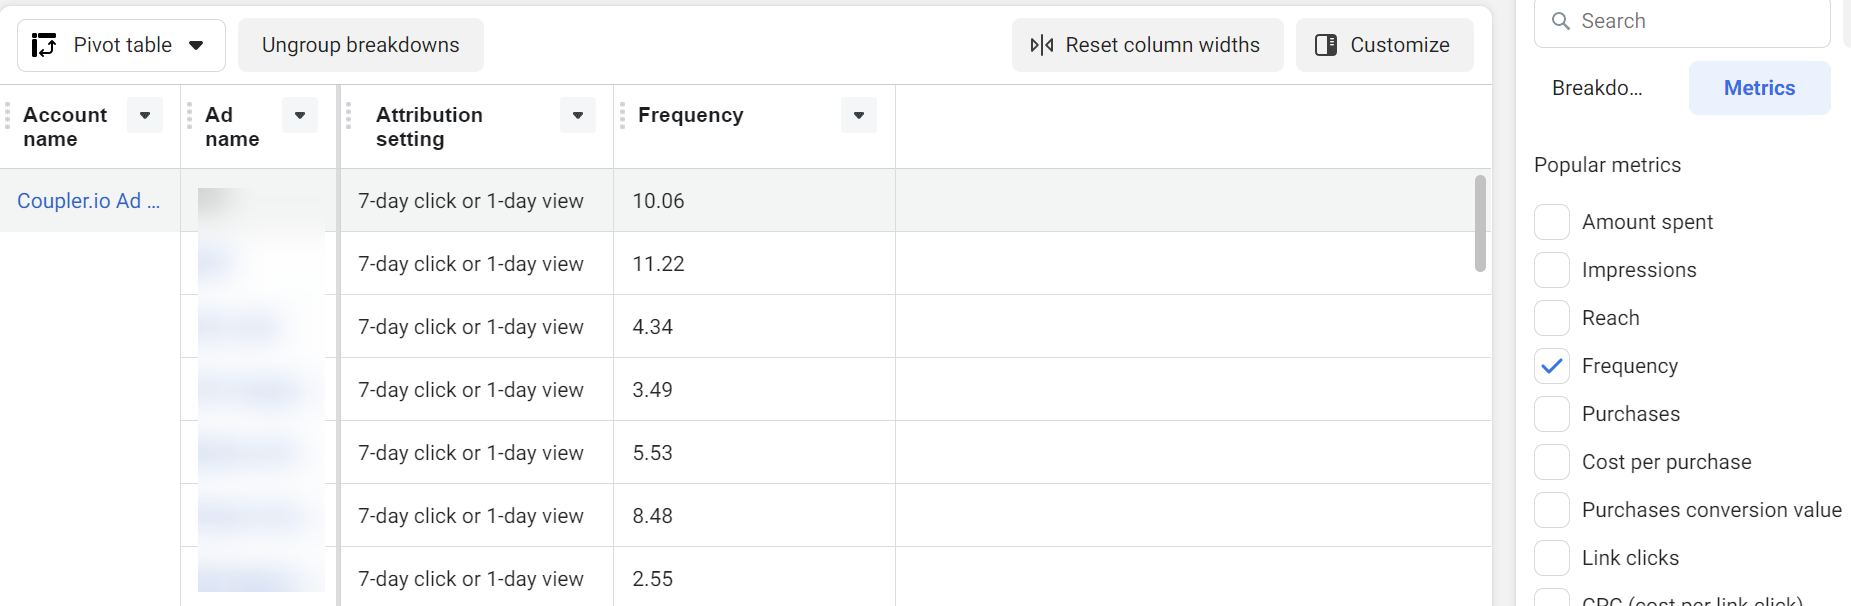Viewport: 1851px width, 606px height.
Task: Uncheck the Frequency metric checkbox
Action: point(1552,366)
